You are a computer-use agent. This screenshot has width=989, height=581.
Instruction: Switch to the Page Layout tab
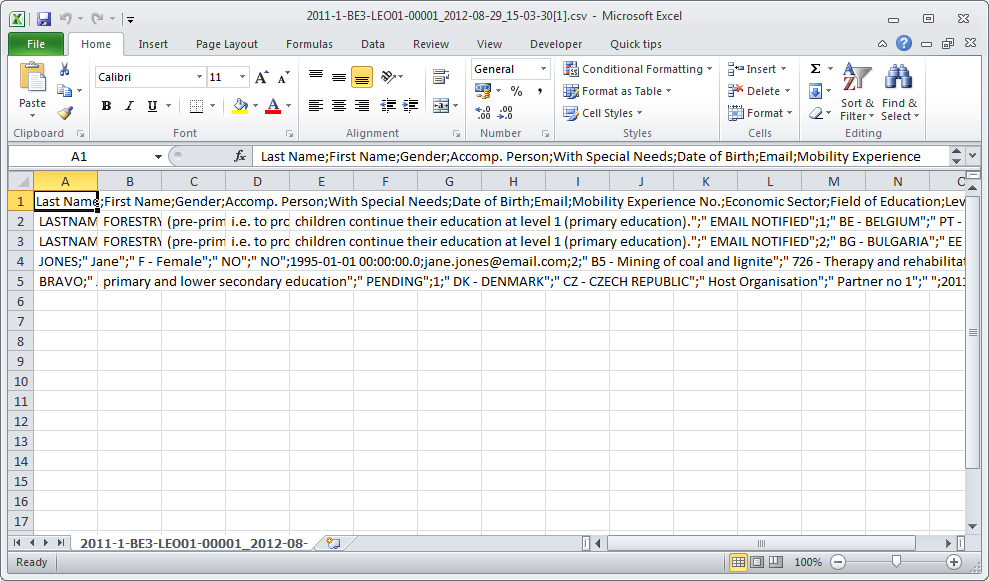(x=226, y=44)
